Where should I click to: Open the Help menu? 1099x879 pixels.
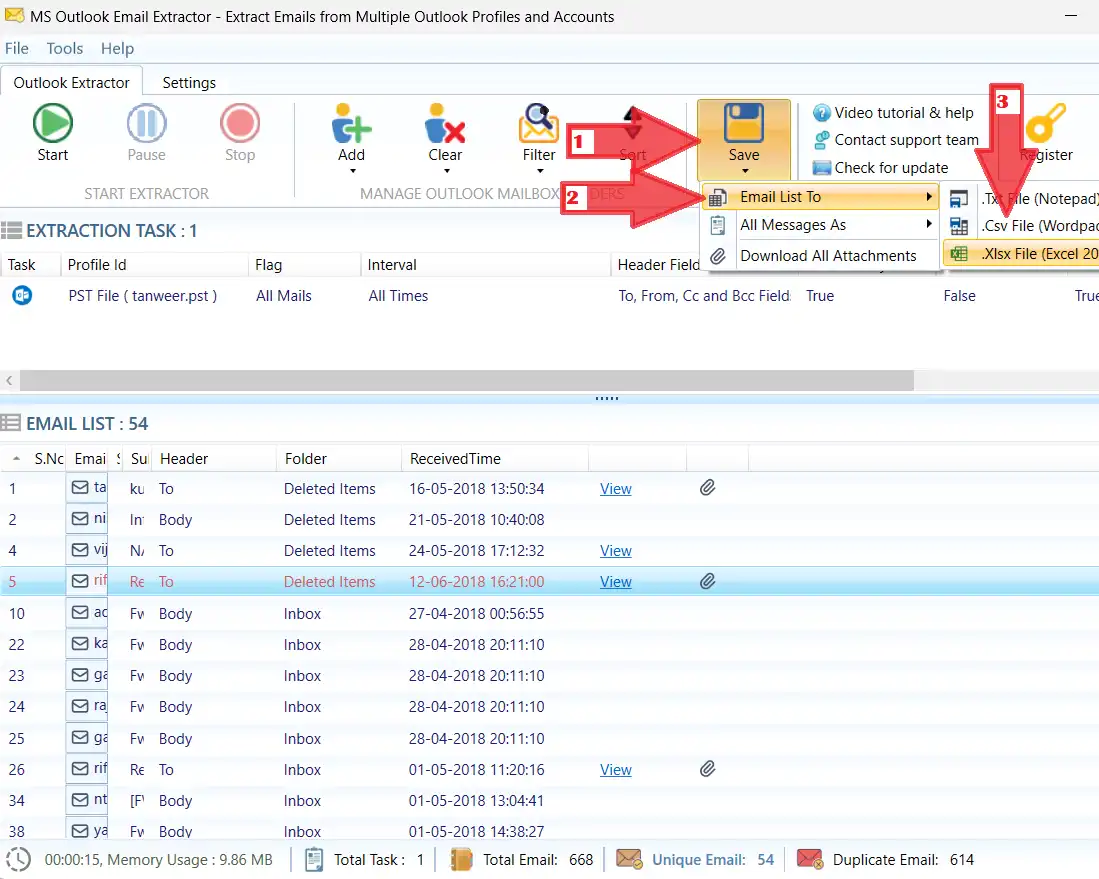coord(117,48)
